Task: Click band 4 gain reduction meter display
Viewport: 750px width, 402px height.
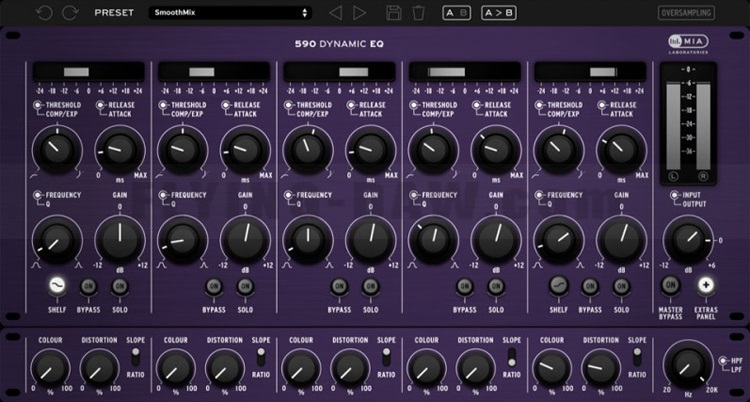Action: pyautogui.click(x=465, y=72)
